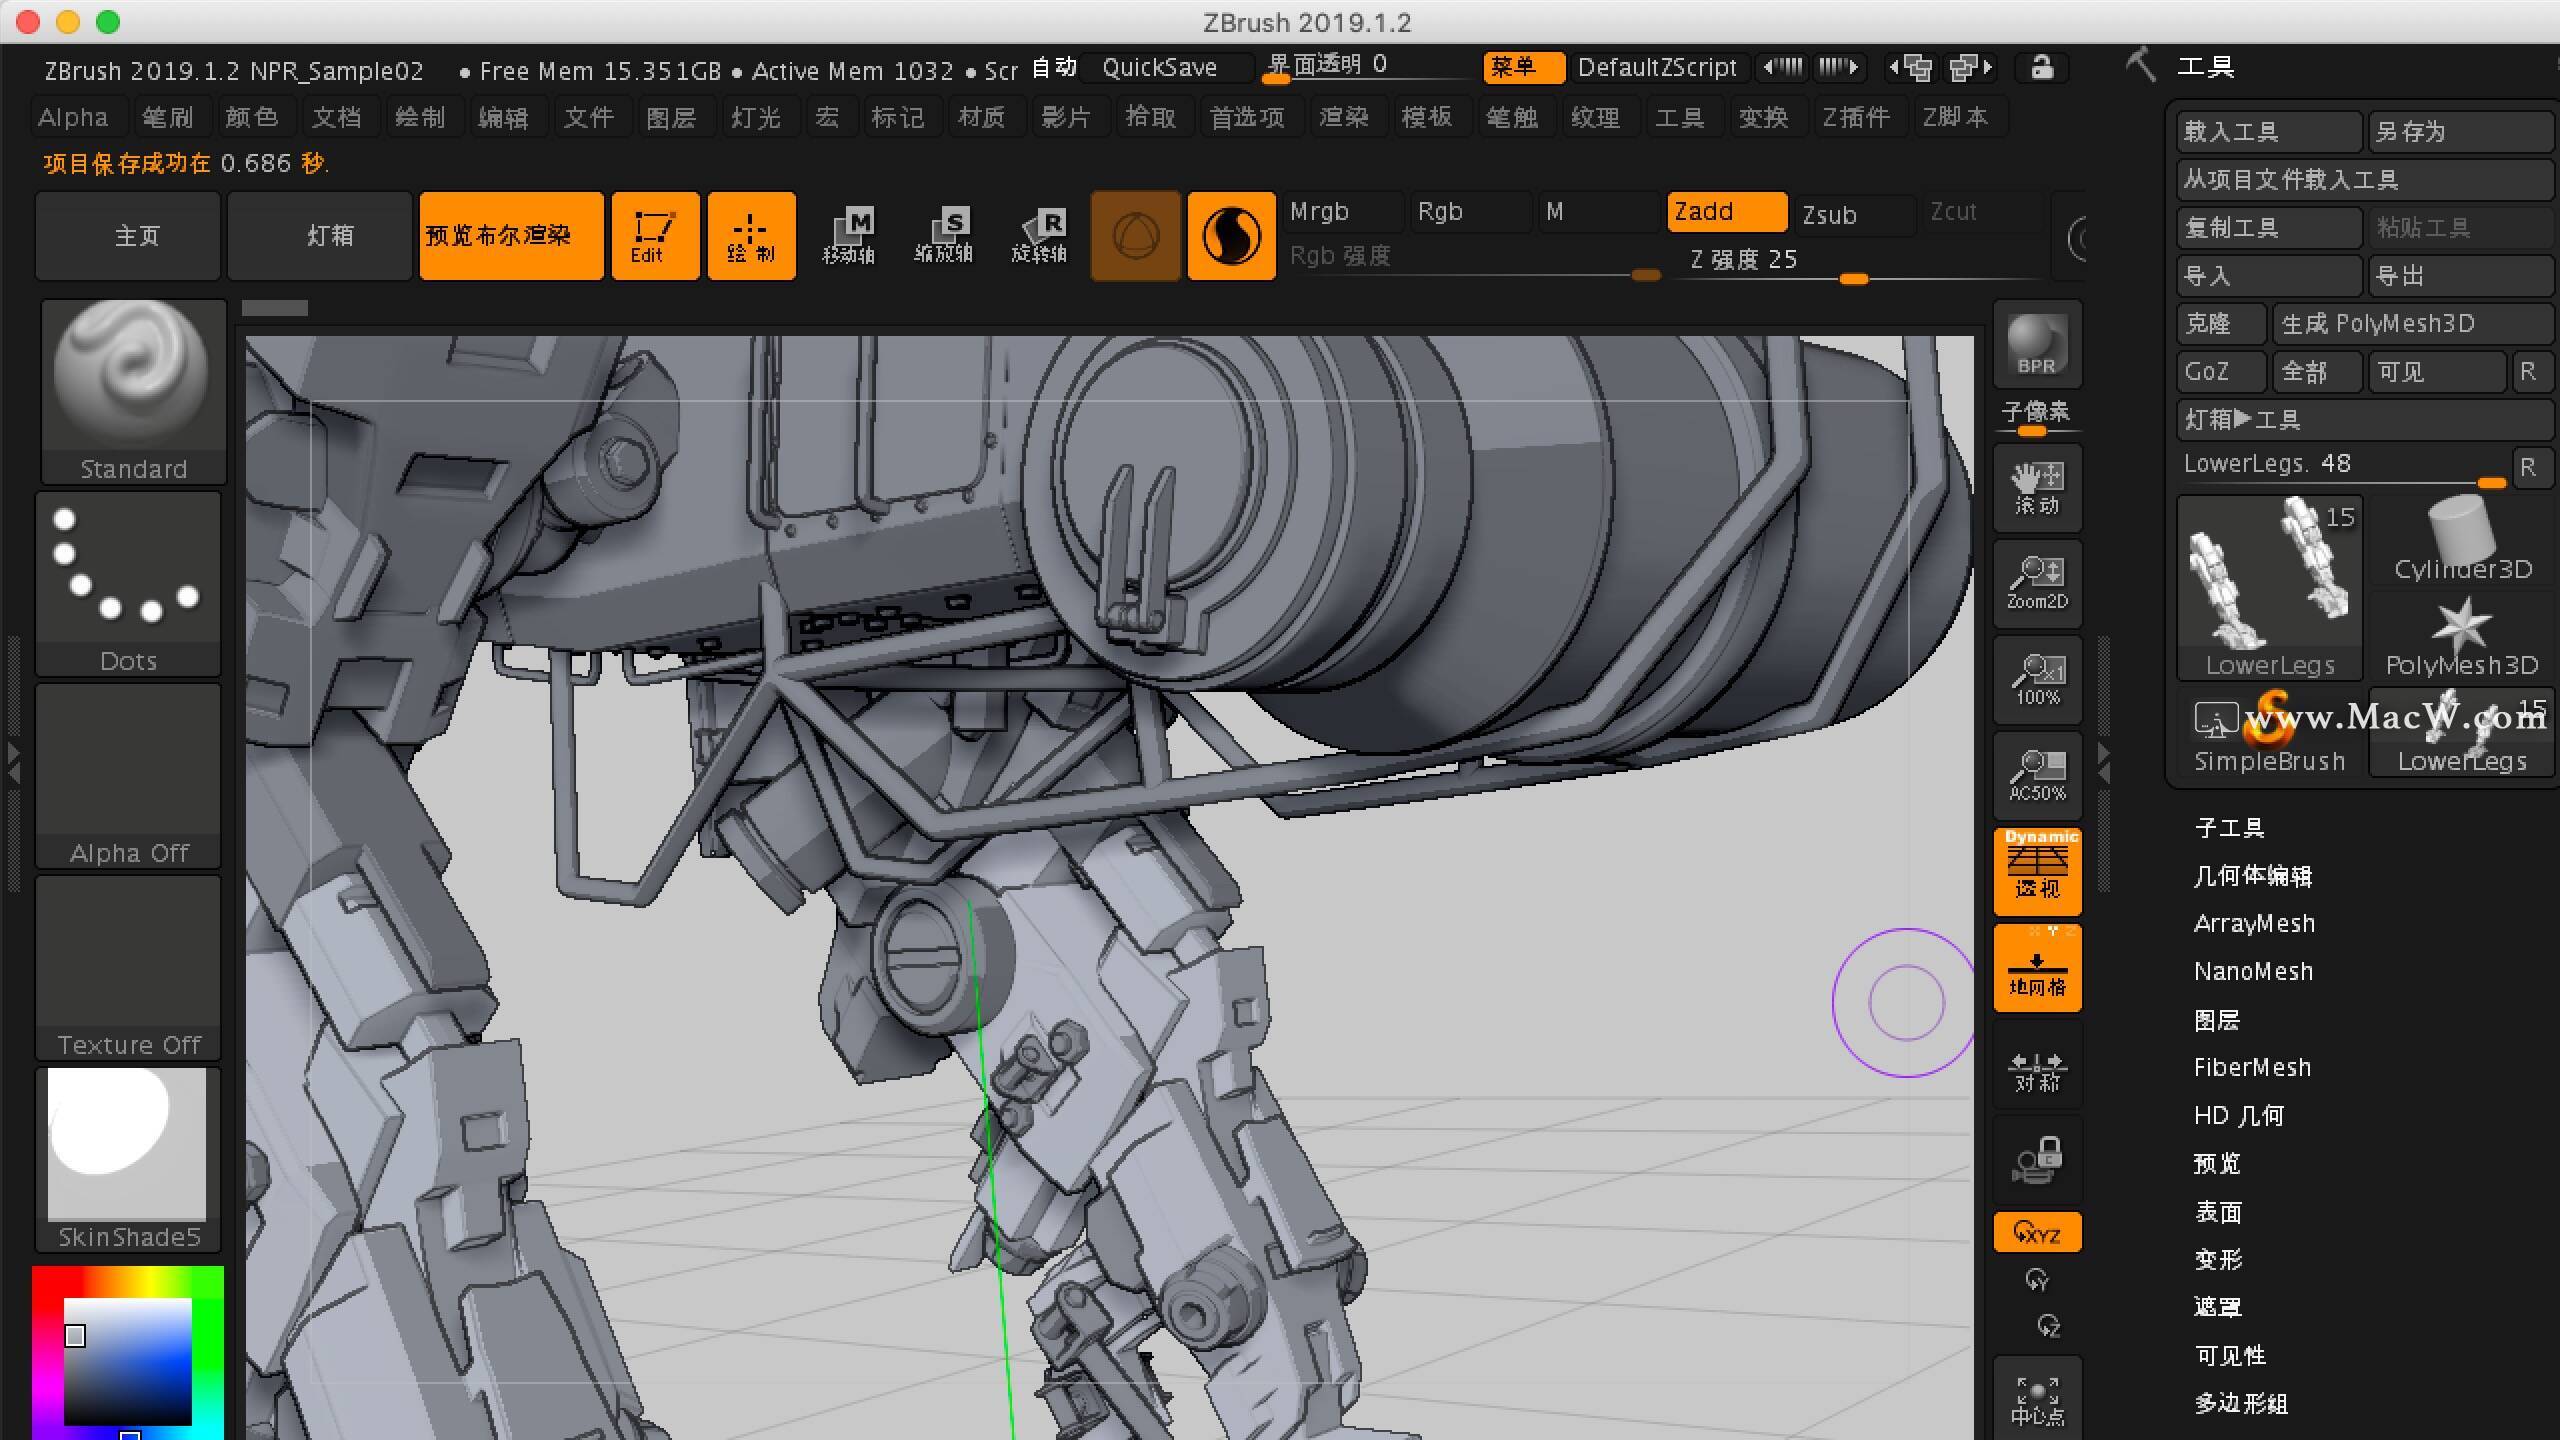Screen dimensions: 2560x1440
Task: Toggle Edit mode button
Action: coord(655,236)
